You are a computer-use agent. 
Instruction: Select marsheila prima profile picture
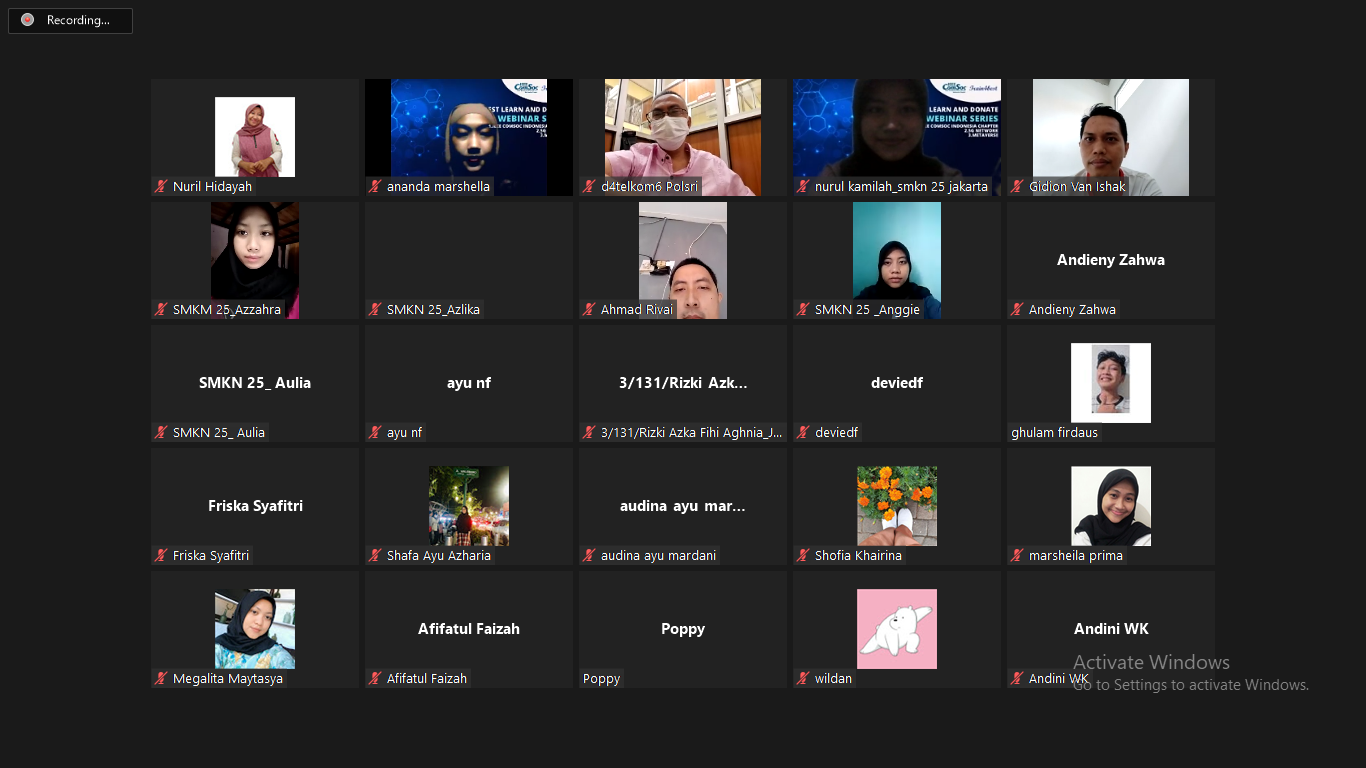[1110, 505]
